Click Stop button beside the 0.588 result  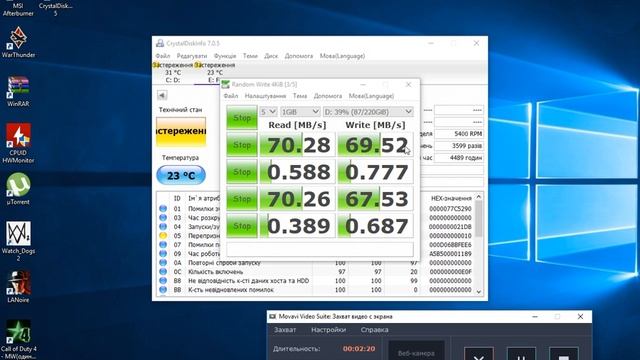[242, 172]
